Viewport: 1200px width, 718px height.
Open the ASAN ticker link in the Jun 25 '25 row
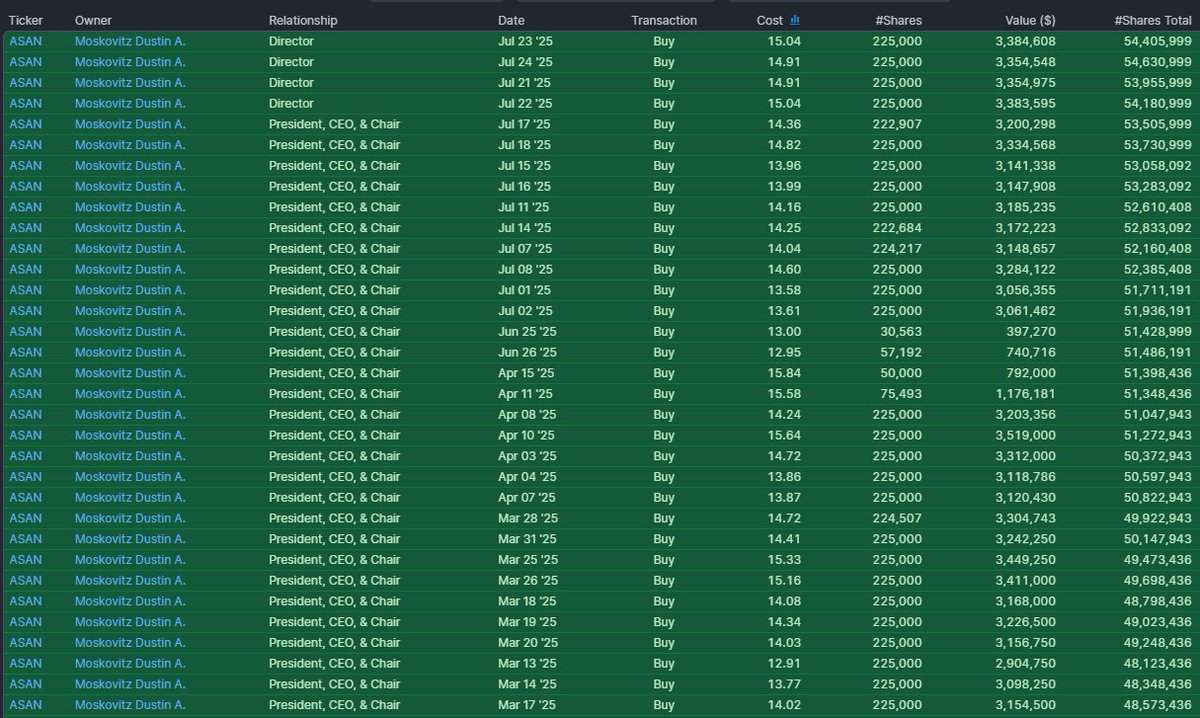(x=25, y=332)
